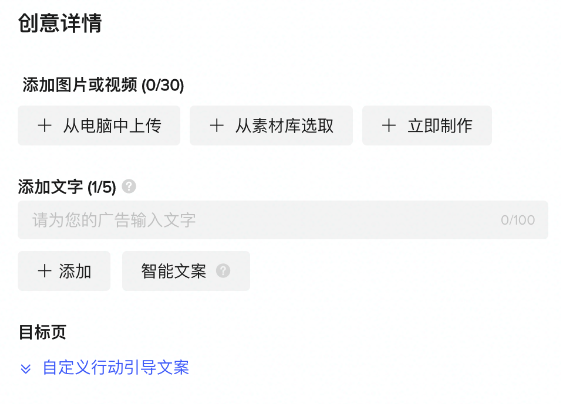The height and width of the screenshot is (404, 561).
Task: Upload media via 从电脑中上传
Action: point(99,126)
